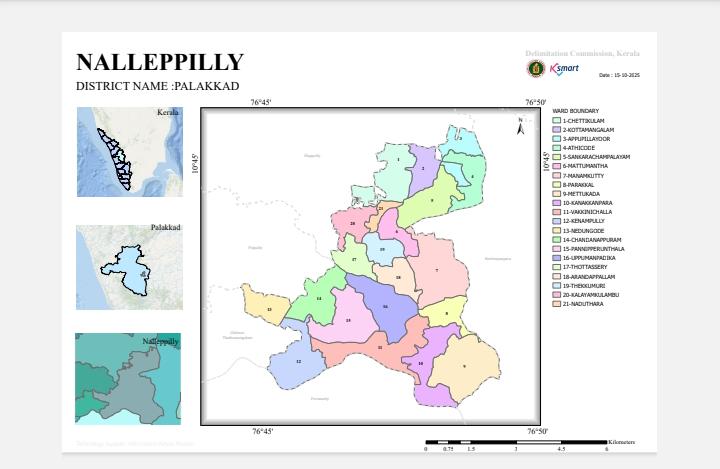Viewport: 720px width, 469px height.
Task: Select the 15-PANNIPPERUNTHALA legend color box
Action: pyautogui.click(x=557, y=249)
